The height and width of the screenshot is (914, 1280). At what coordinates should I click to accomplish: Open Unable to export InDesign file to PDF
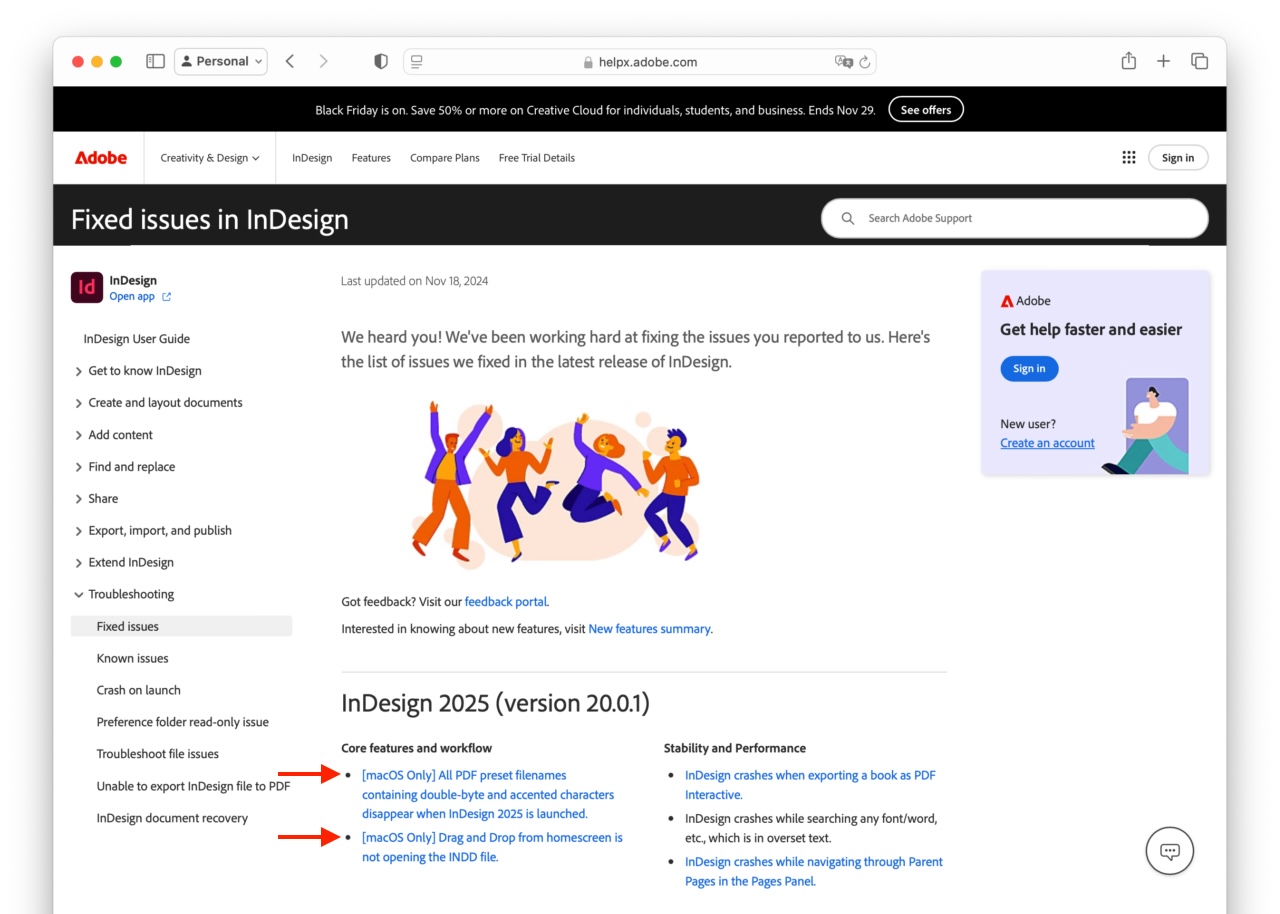[194, 786]
